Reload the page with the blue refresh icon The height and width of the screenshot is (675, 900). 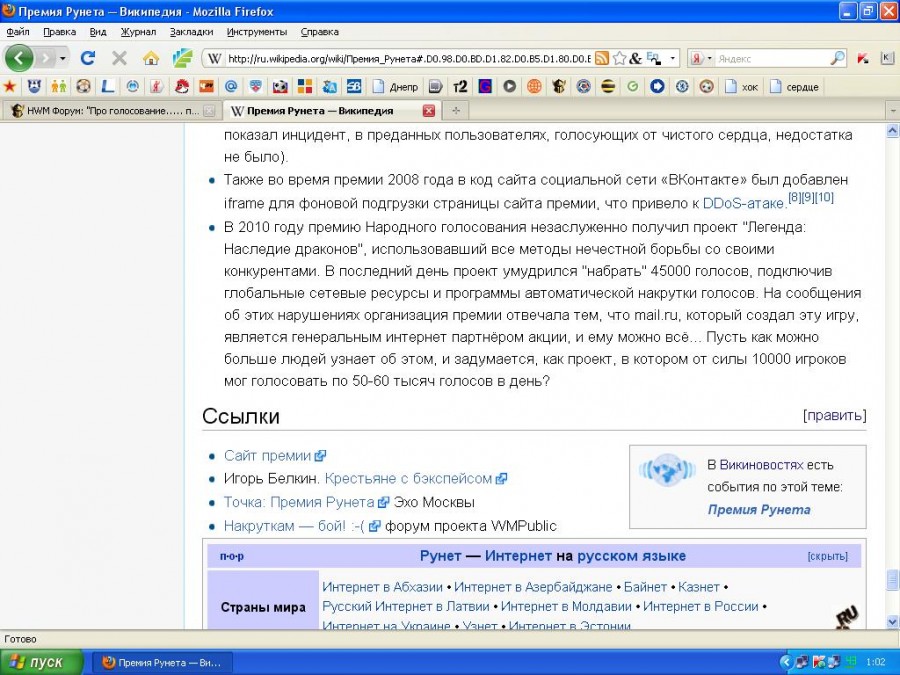coord(88,58)
